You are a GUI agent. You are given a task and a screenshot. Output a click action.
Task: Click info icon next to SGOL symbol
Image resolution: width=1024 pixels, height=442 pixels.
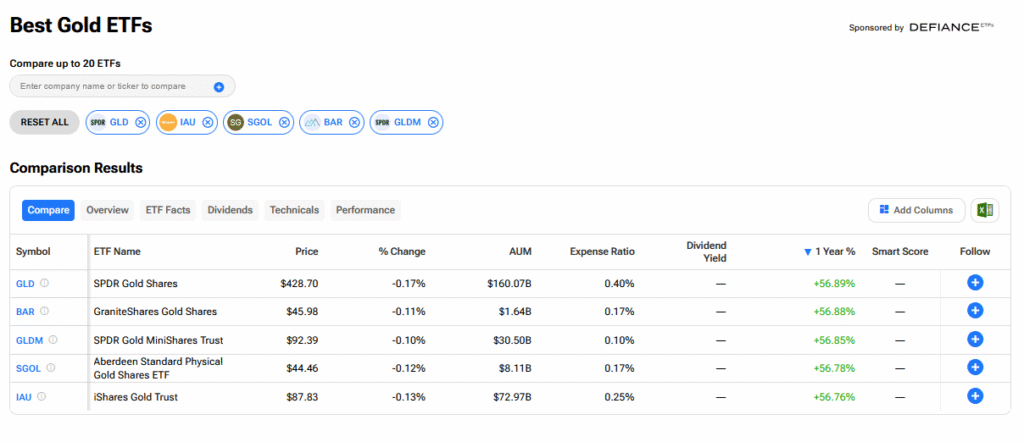tap(51, 368)
